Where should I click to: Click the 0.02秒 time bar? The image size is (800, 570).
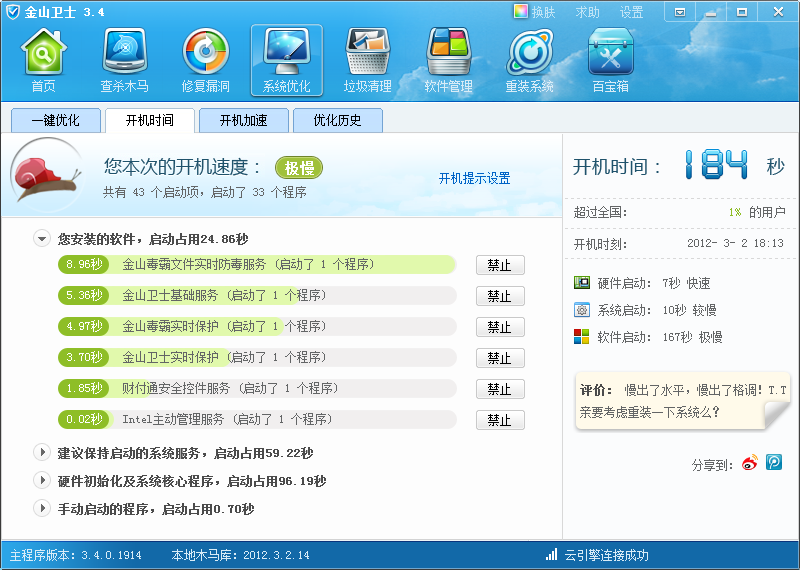(x=257, y=419)
